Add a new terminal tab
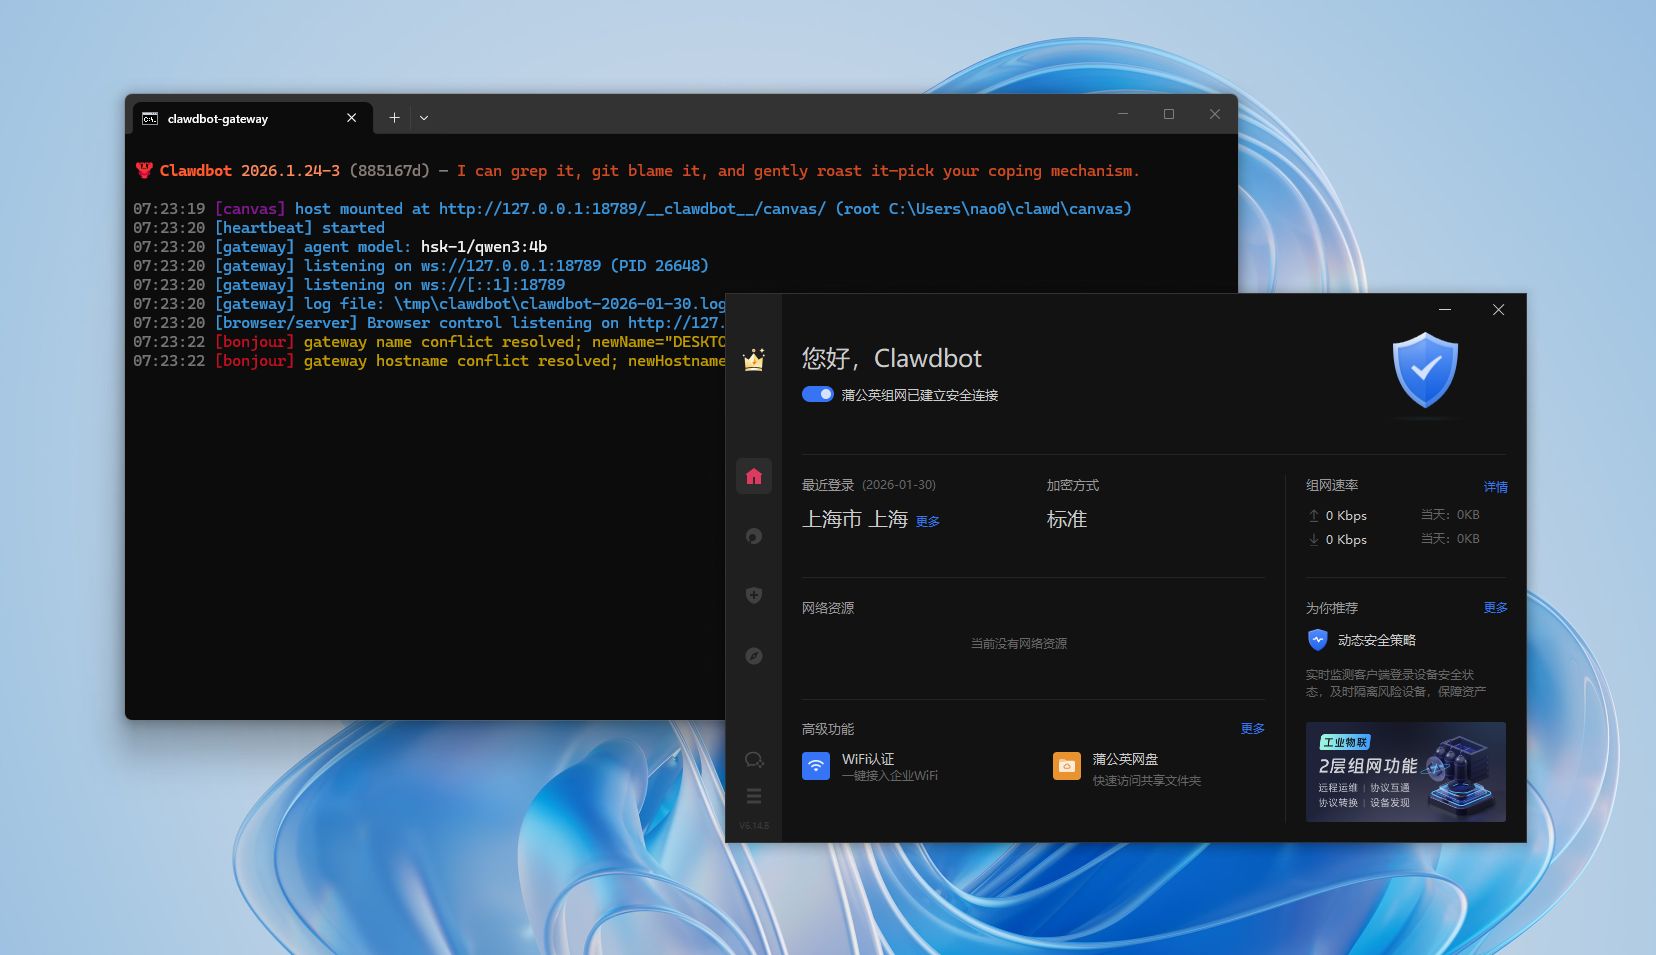This screenshot has width=1656, height=955. [394, 118]
